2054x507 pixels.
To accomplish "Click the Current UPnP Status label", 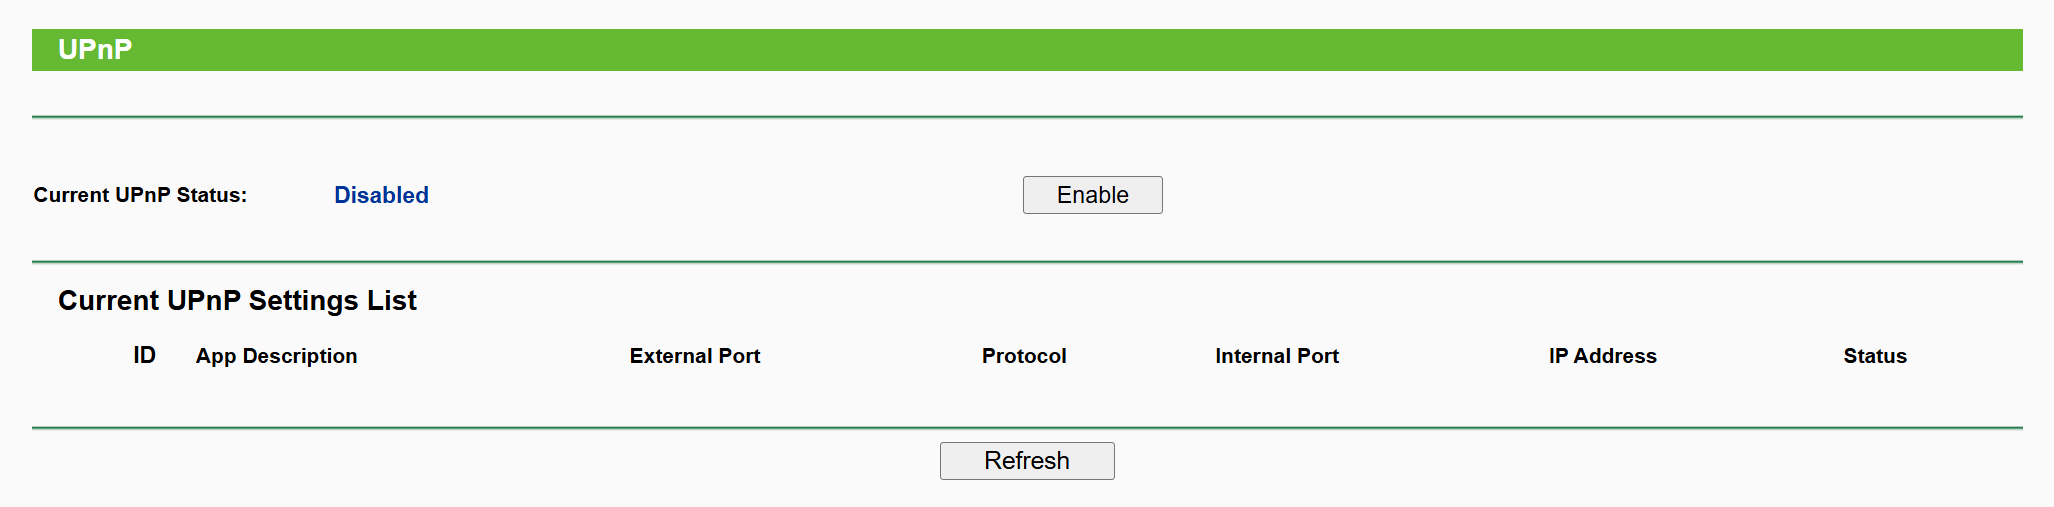I will (x=140, y=195).
